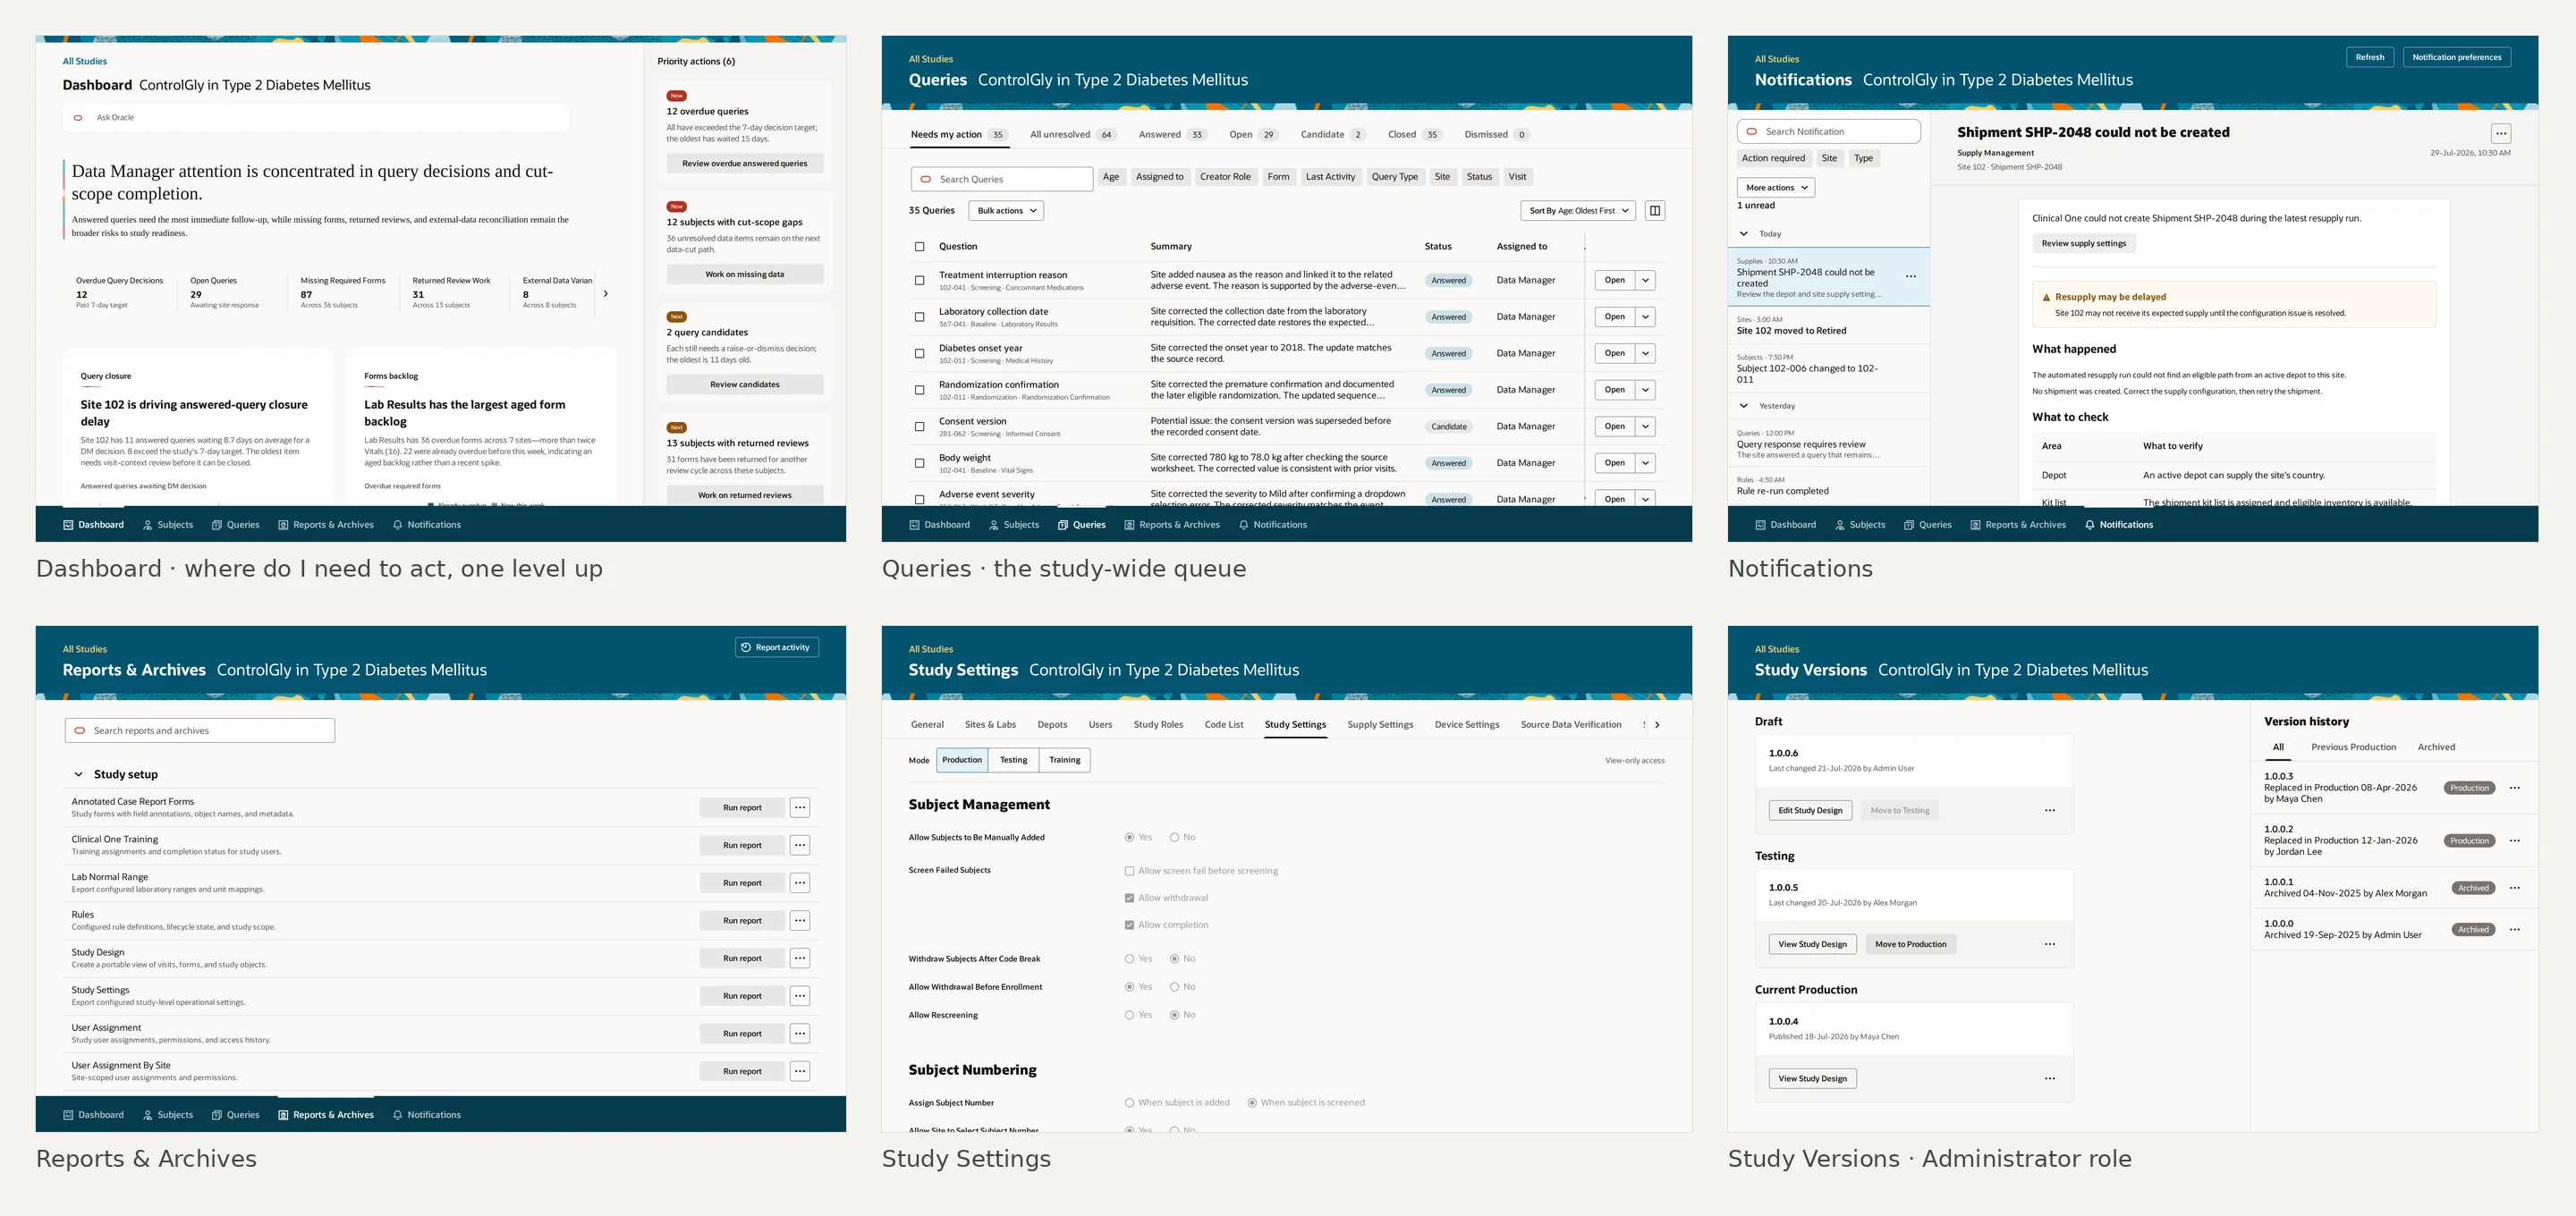Click the clock icon on the Report activity button
Image resolution: width=2576 pixels, height=1216 pixels.
pos(746,648)
